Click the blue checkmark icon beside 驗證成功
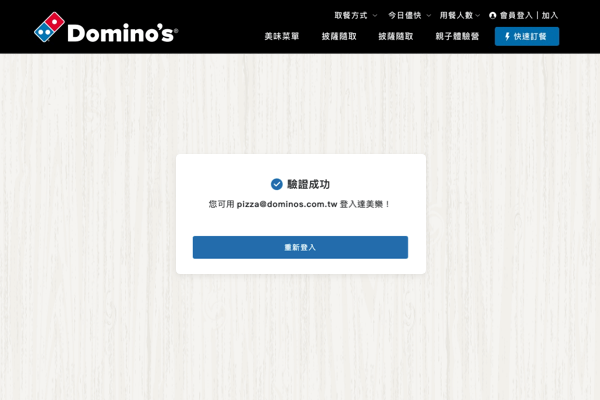600x400 pixels. point(276,184)
